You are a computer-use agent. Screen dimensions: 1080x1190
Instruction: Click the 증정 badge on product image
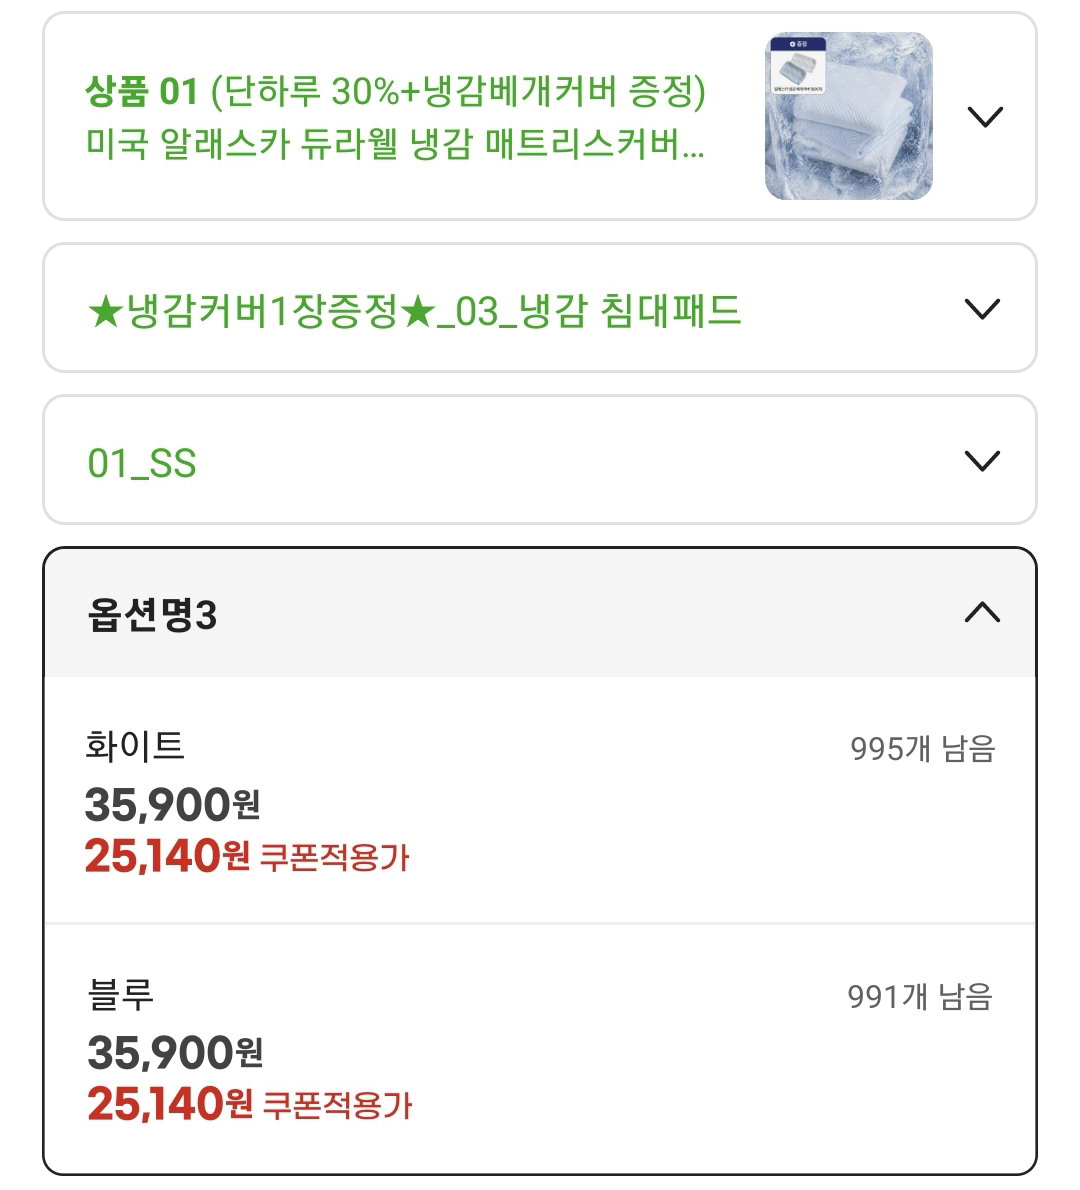click(x=798, y=45)
